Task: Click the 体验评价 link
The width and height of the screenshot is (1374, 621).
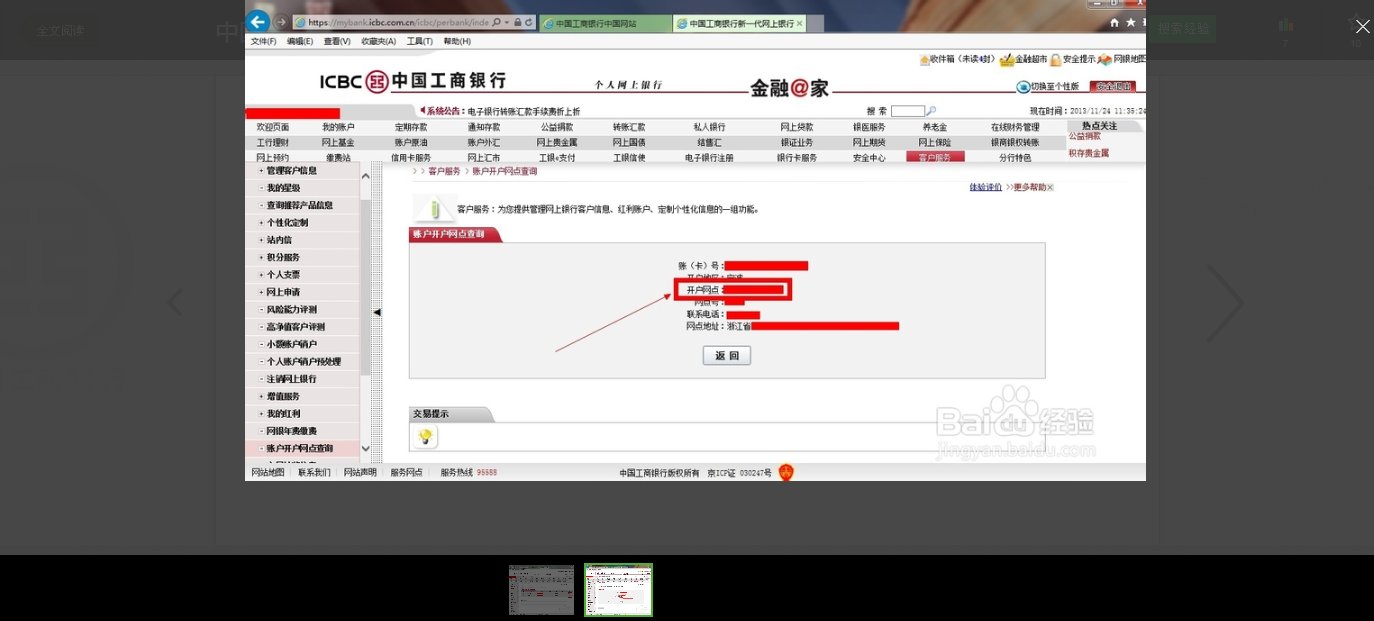Action: (x=985, y=187)
